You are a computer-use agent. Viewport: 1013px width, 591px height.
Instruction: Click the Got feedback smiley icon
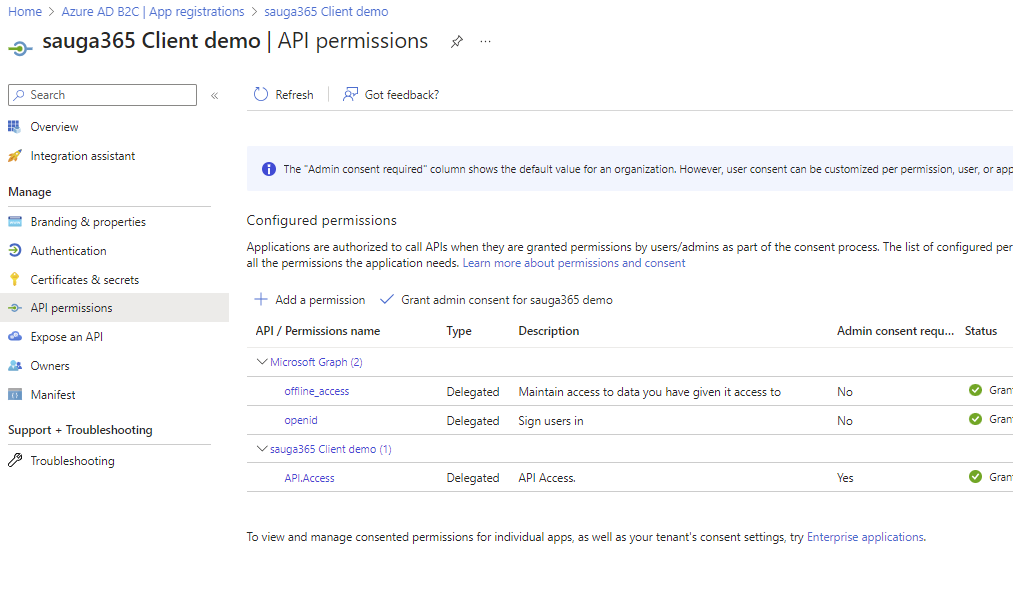[x=350, y=94]
